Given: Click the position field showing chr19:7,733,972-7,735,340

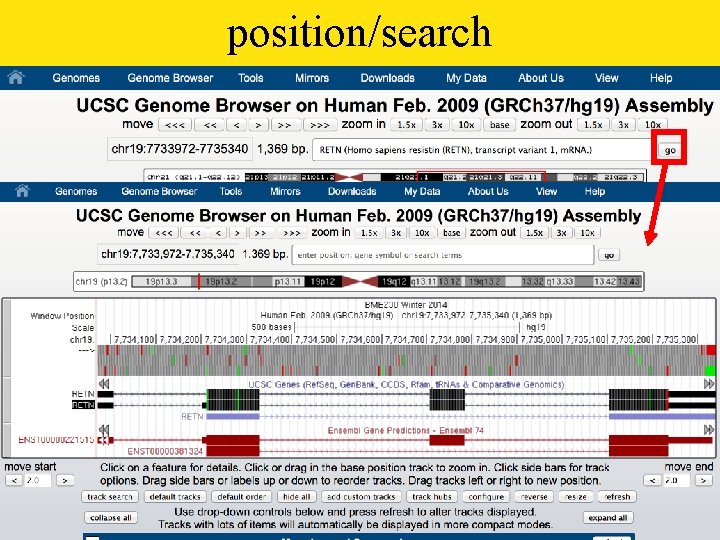Looking at the screenshot, I should pos(168,254).
